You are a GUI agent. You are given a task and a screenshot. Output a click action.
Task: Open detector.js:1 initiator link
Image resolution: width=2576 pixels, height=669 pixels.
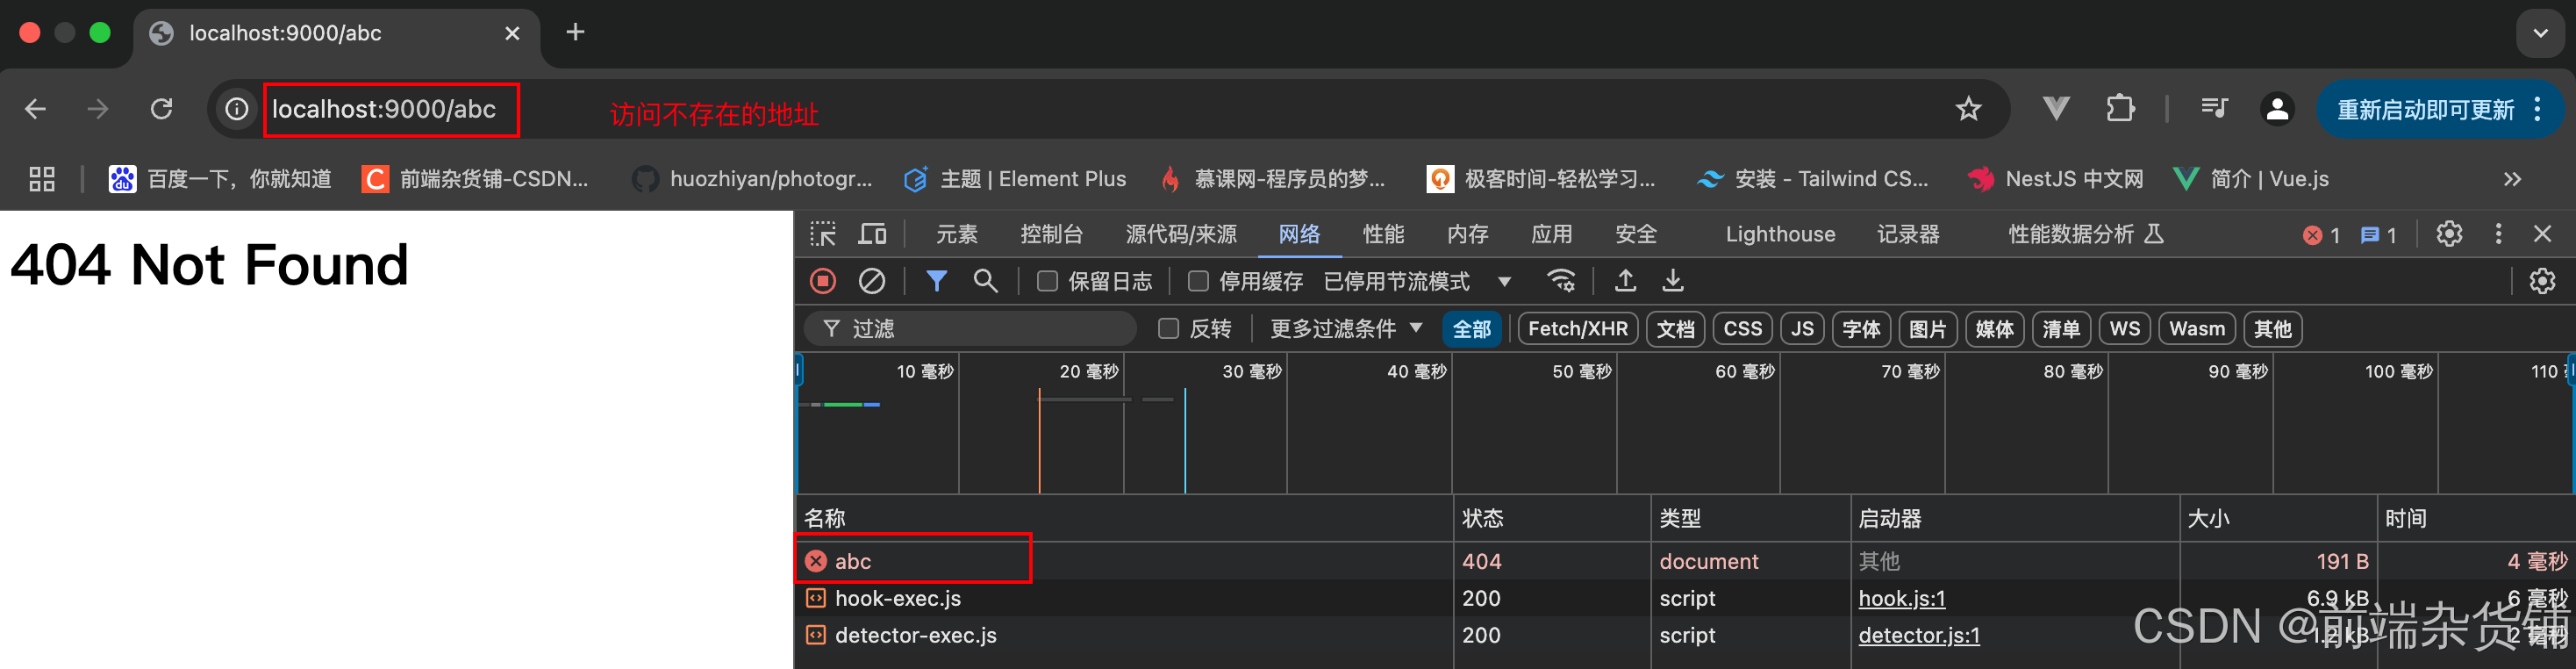tap(1918, 635)
